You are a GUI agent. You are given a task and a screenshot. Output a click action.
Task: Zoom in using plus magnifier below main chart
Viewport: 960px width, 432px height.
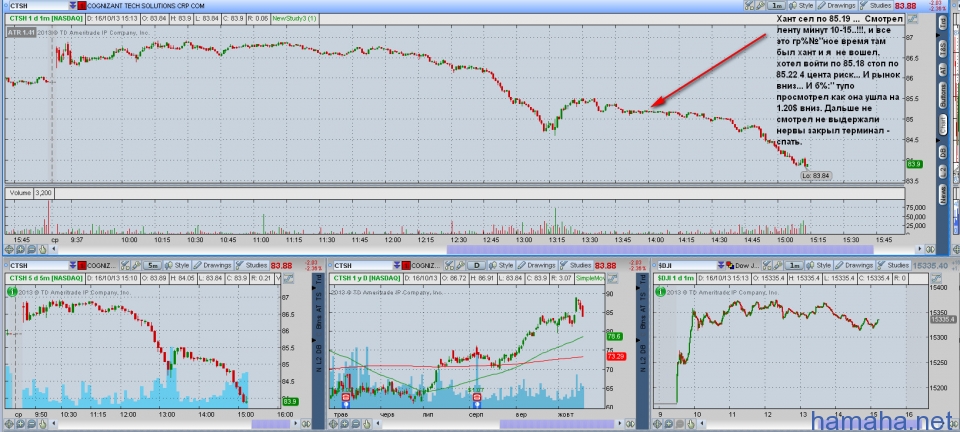[20, 250]
